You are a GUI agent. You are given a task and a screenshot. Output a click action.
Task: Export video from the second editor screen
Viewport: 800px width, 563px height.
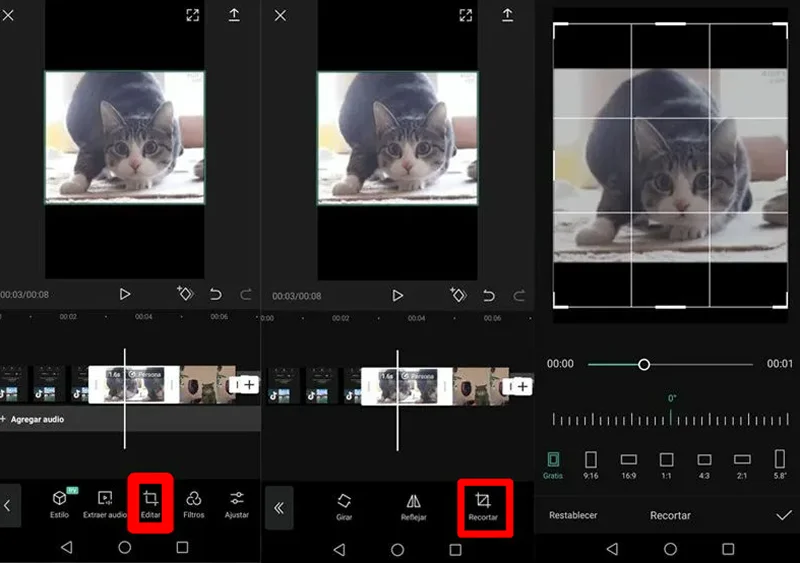click(507, 15)
